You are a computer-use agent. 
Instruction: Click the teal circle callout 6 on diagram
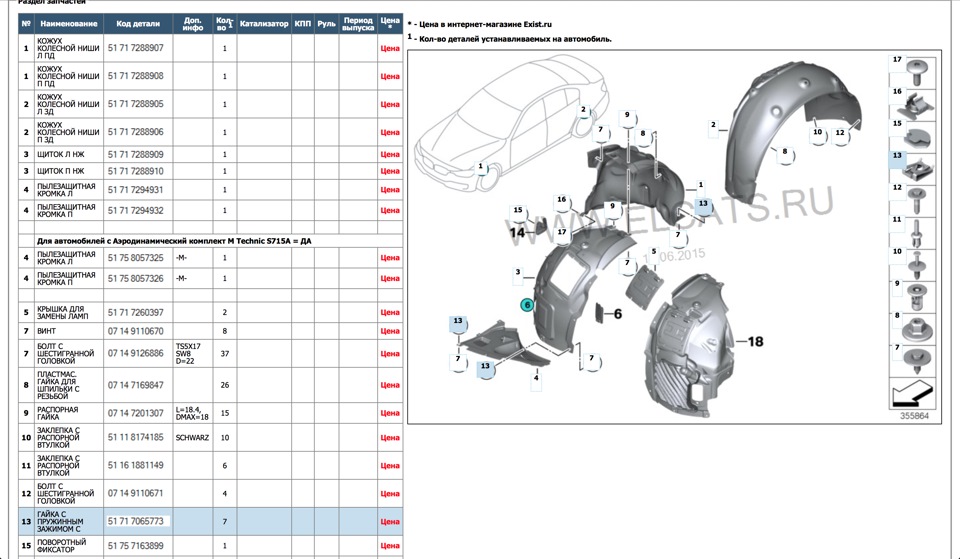point(527,304)
